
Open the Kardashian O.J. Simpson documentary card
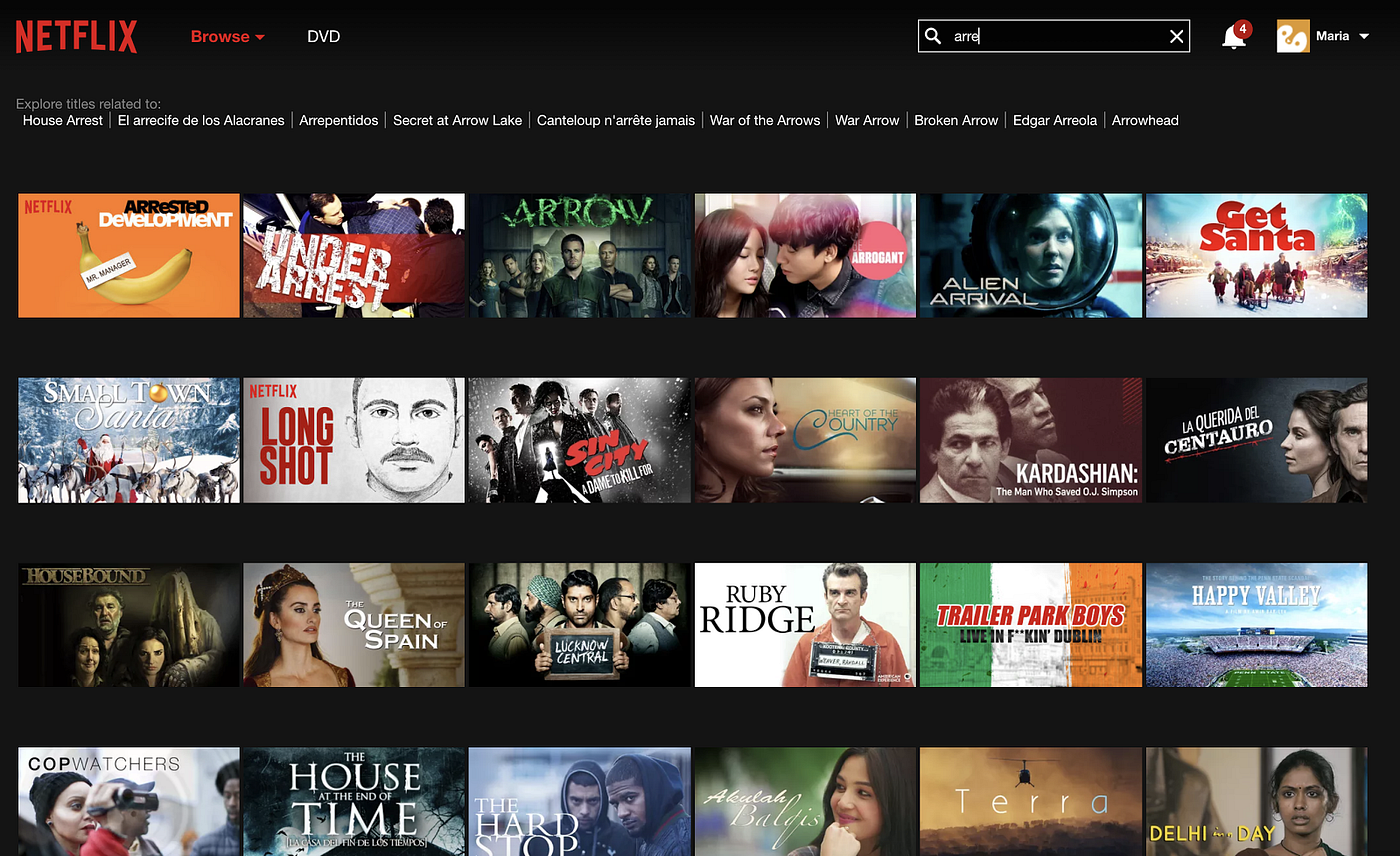point(1031,440)
